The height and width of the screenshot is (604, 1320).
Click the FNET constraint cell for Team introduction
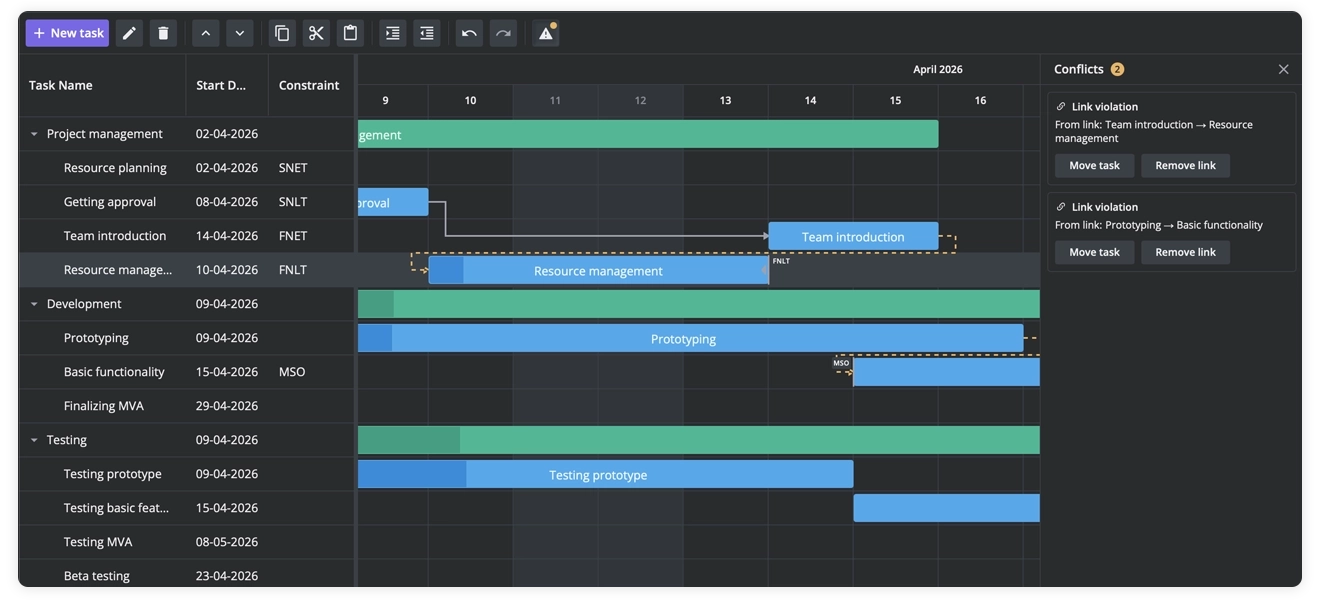[311, 236]
